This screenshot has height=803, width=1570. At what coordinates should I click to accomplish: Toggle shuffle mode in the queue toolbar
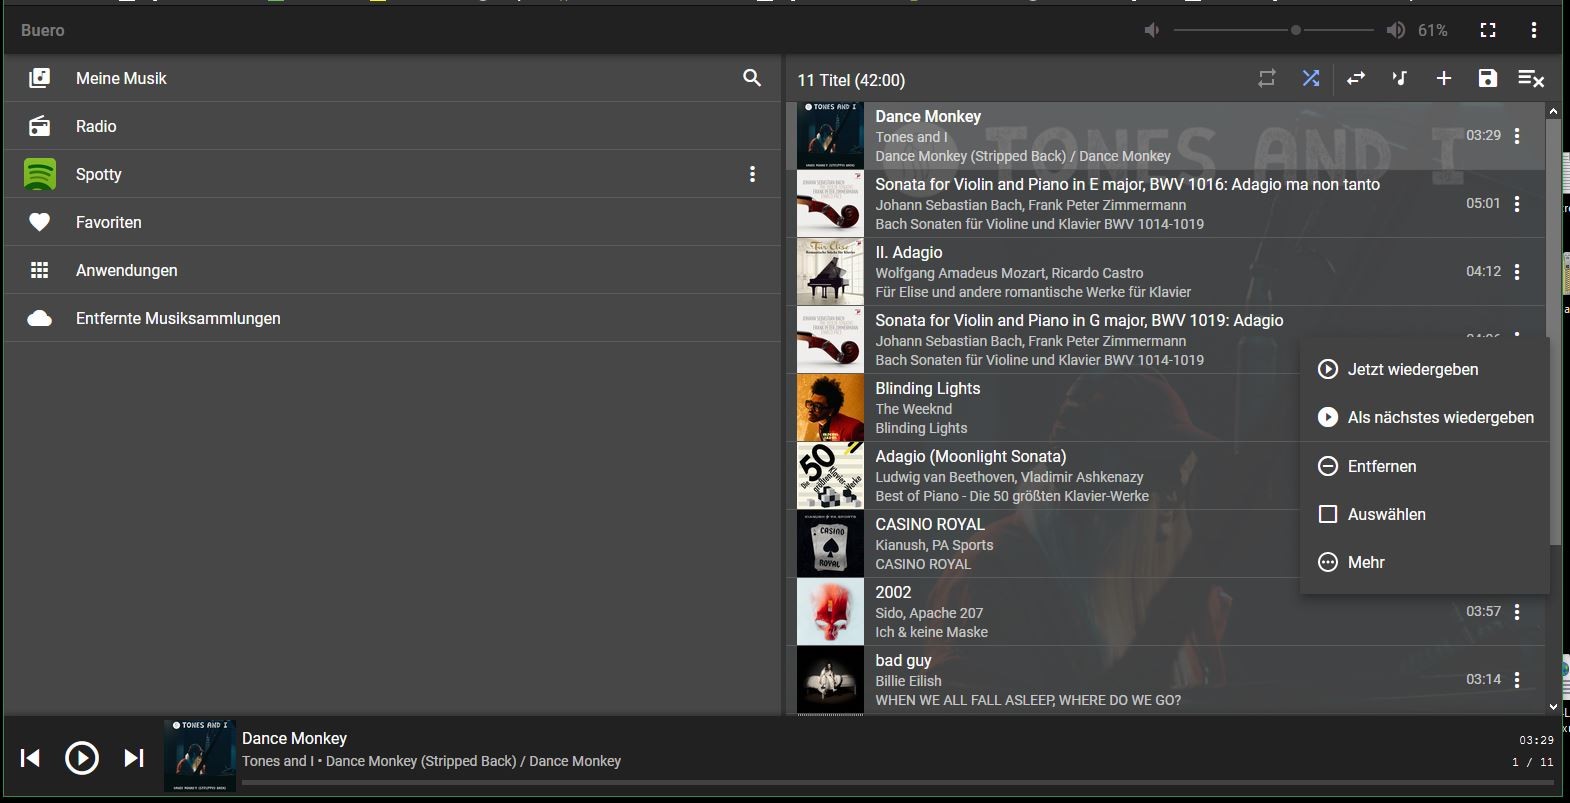[1311, 78]
